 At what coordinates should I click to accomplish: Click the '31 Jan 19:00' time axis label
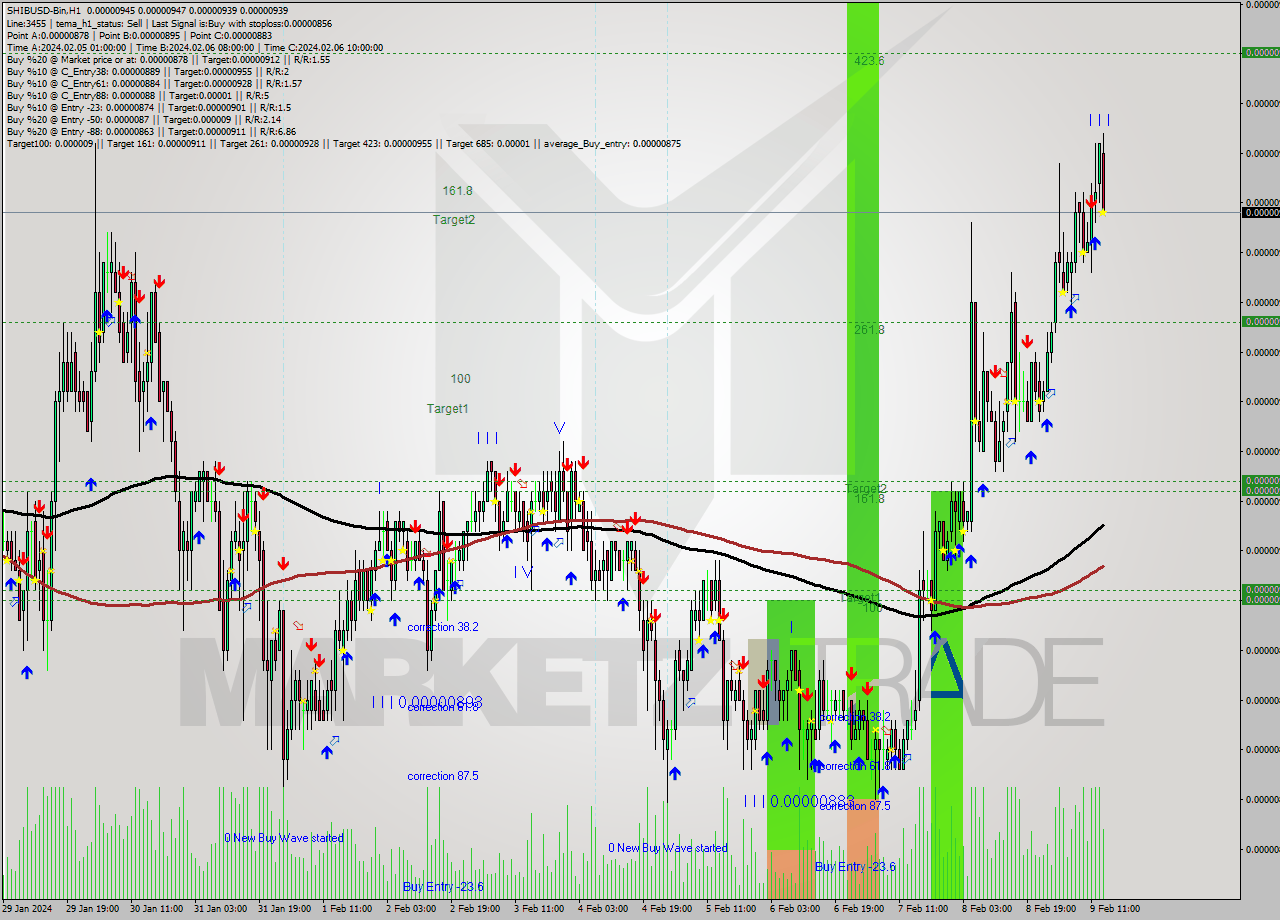click(x=285, y=909)
